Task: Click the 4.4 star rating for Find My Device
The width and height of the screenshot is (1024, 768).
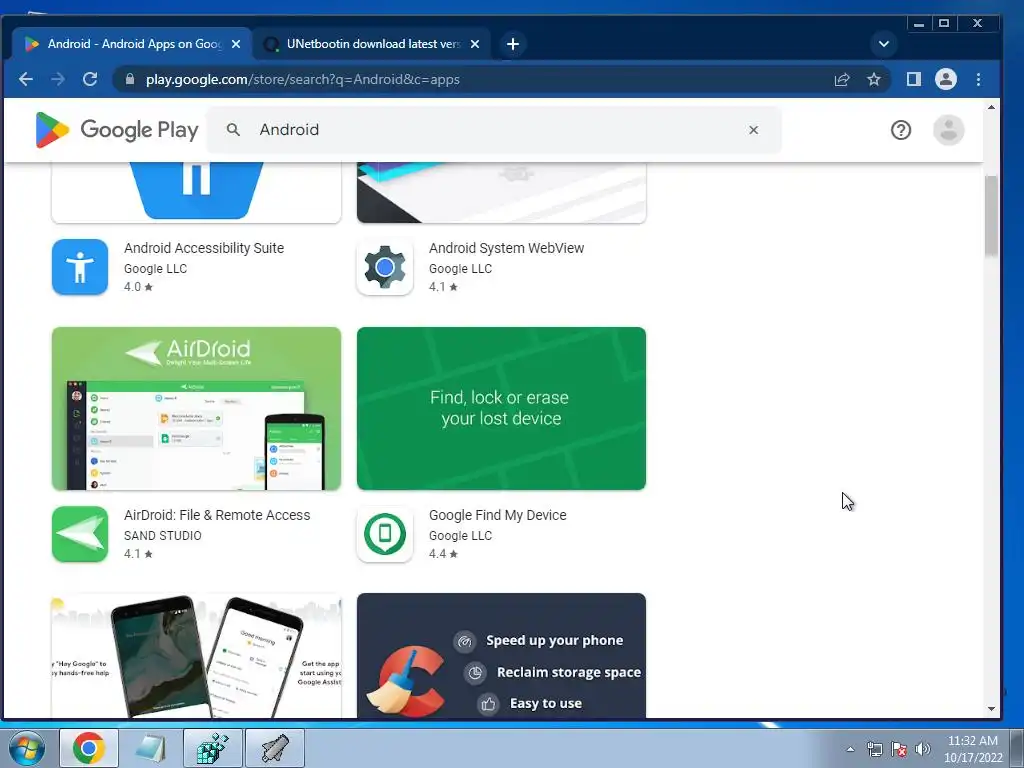Action: click(x=443, y=554)
